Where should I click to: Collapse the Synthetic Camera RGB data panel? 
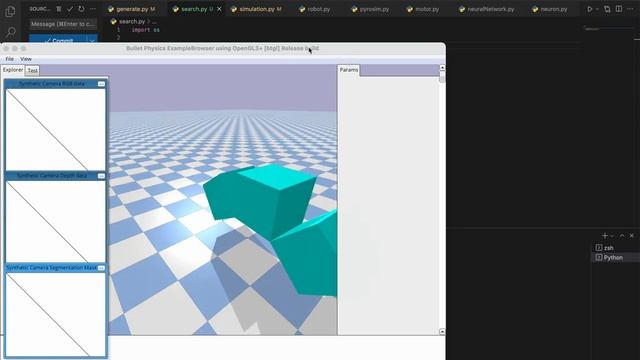[x=101, y=84]
